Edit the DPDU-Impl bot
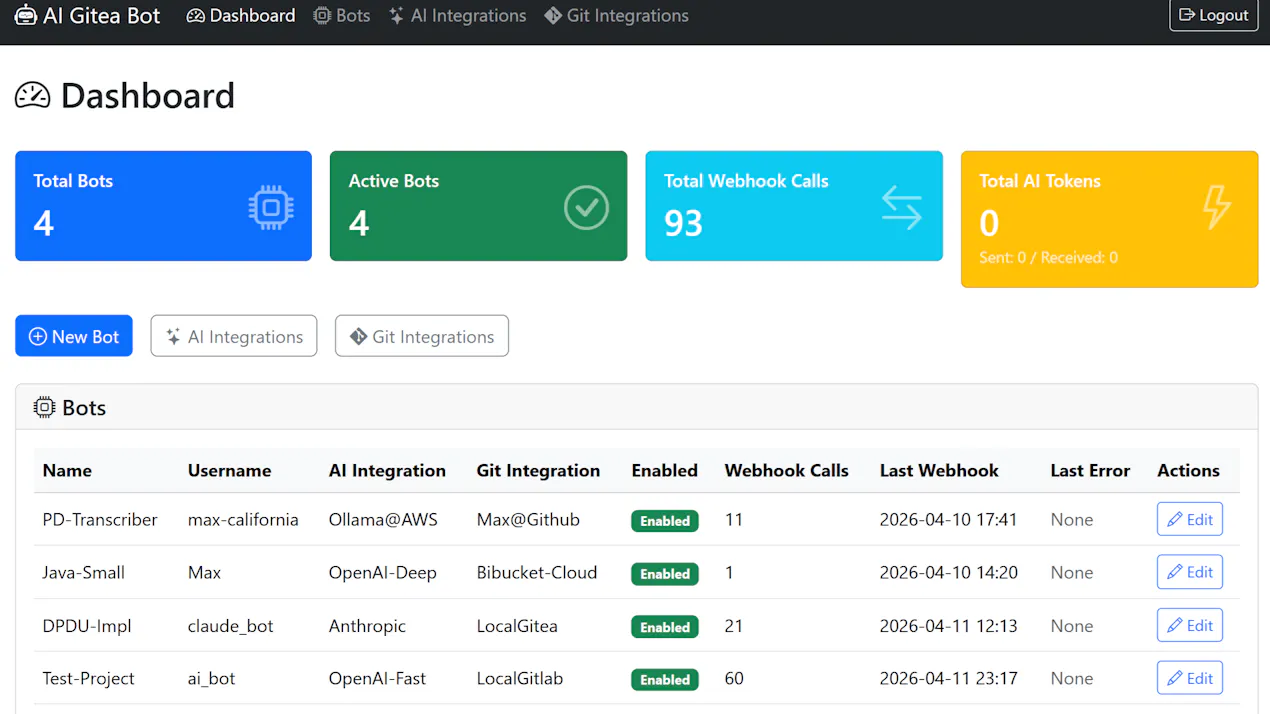 [x=1190, y=625]
